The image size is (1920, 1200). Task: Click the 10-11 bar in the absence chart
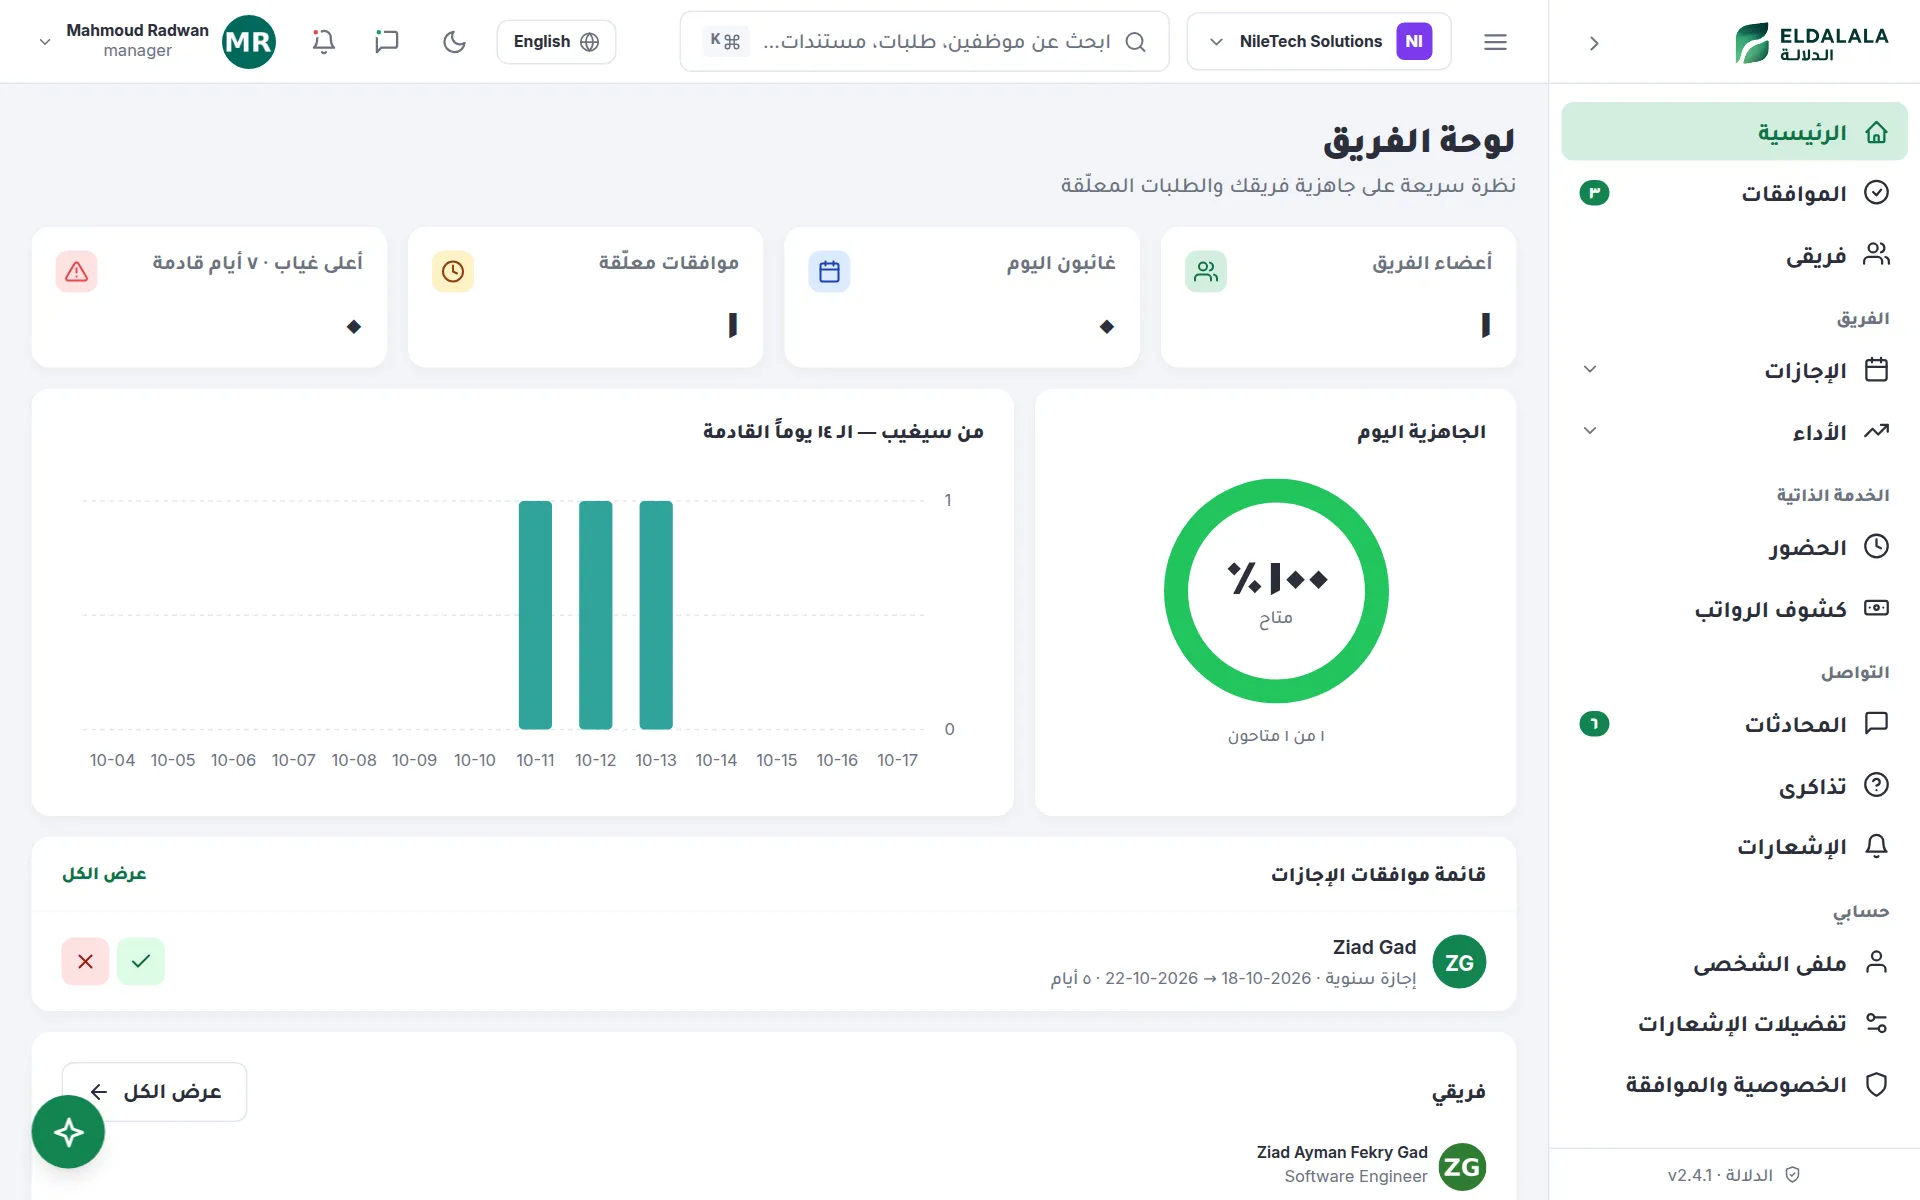(x=535, y=615)
